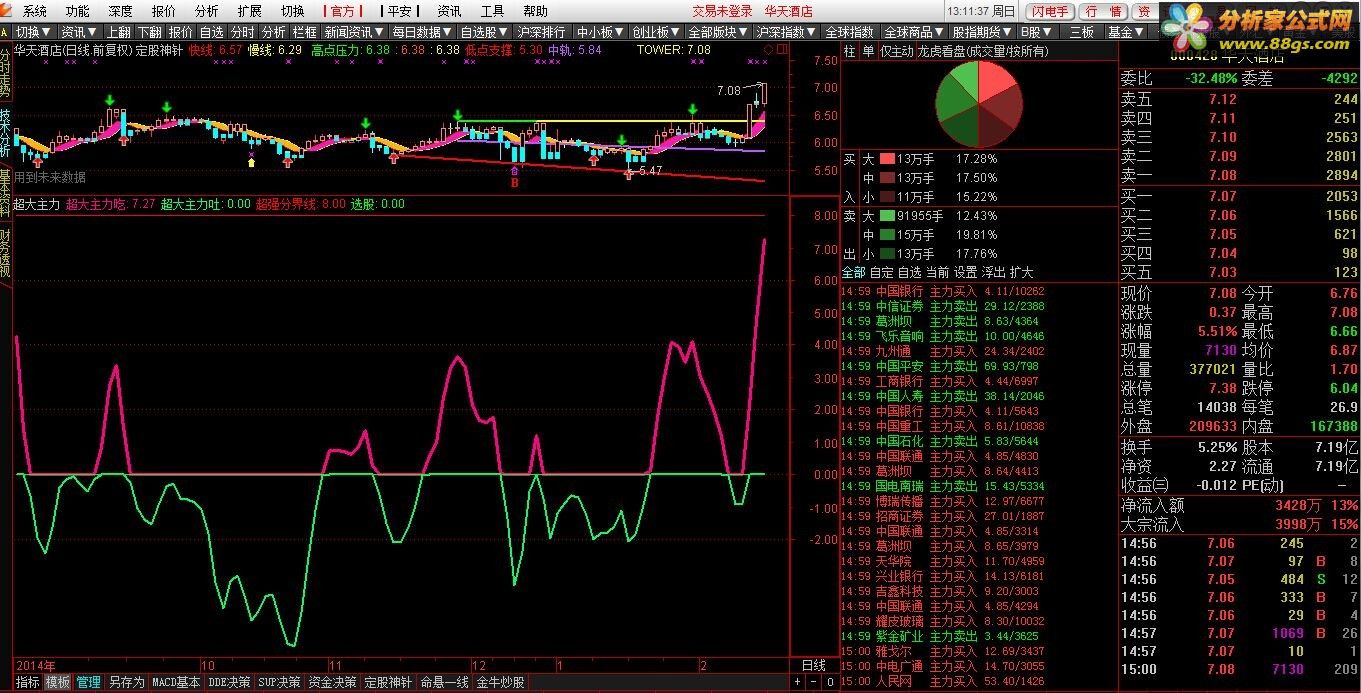Select 技术分析 sidebar tab
Viewport: 1361px width, 693px height.
(6, 133)
